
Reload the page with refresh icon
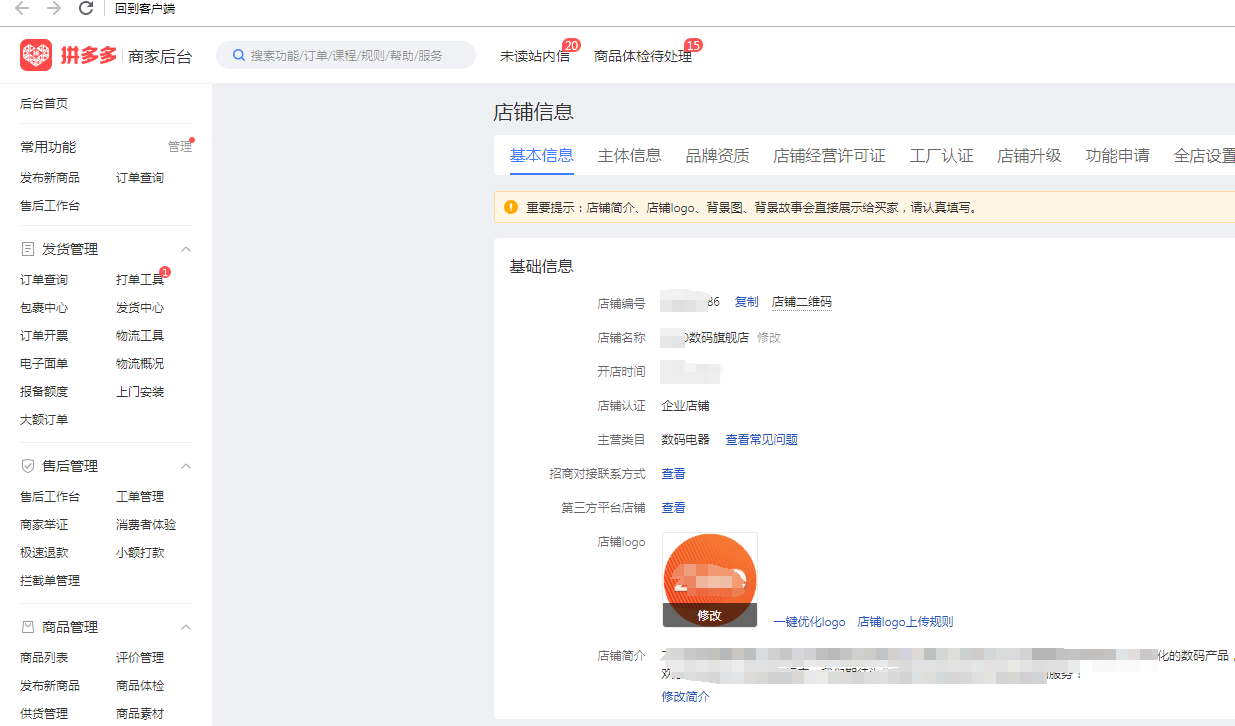(86, 8)
